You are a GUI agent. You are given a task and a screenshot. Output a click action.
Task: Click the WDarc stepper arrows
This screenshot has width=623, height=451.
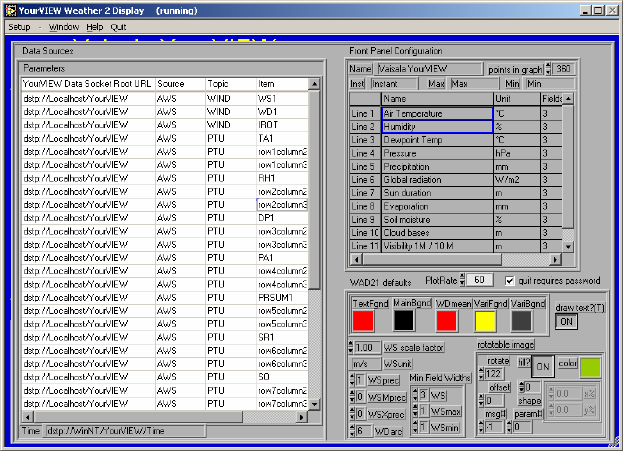pos(352,430)
